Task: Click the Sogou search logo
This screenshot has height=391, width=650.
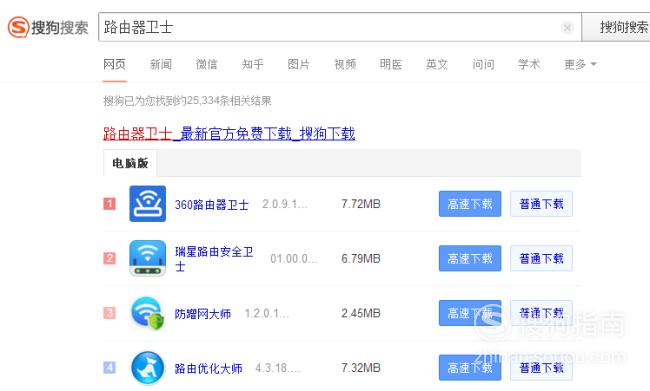Action: coord(48,27)
